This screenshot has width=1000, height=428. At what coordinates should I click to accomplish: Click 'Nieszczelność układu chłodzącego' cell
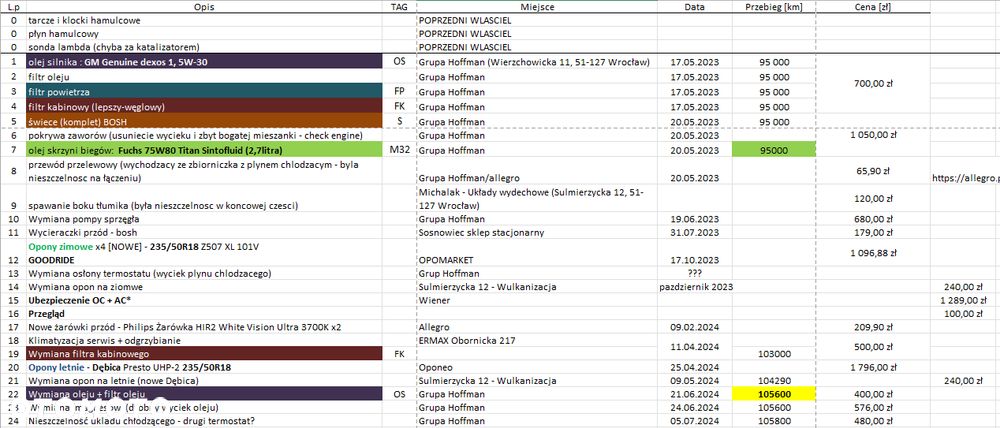pos(204,421)
